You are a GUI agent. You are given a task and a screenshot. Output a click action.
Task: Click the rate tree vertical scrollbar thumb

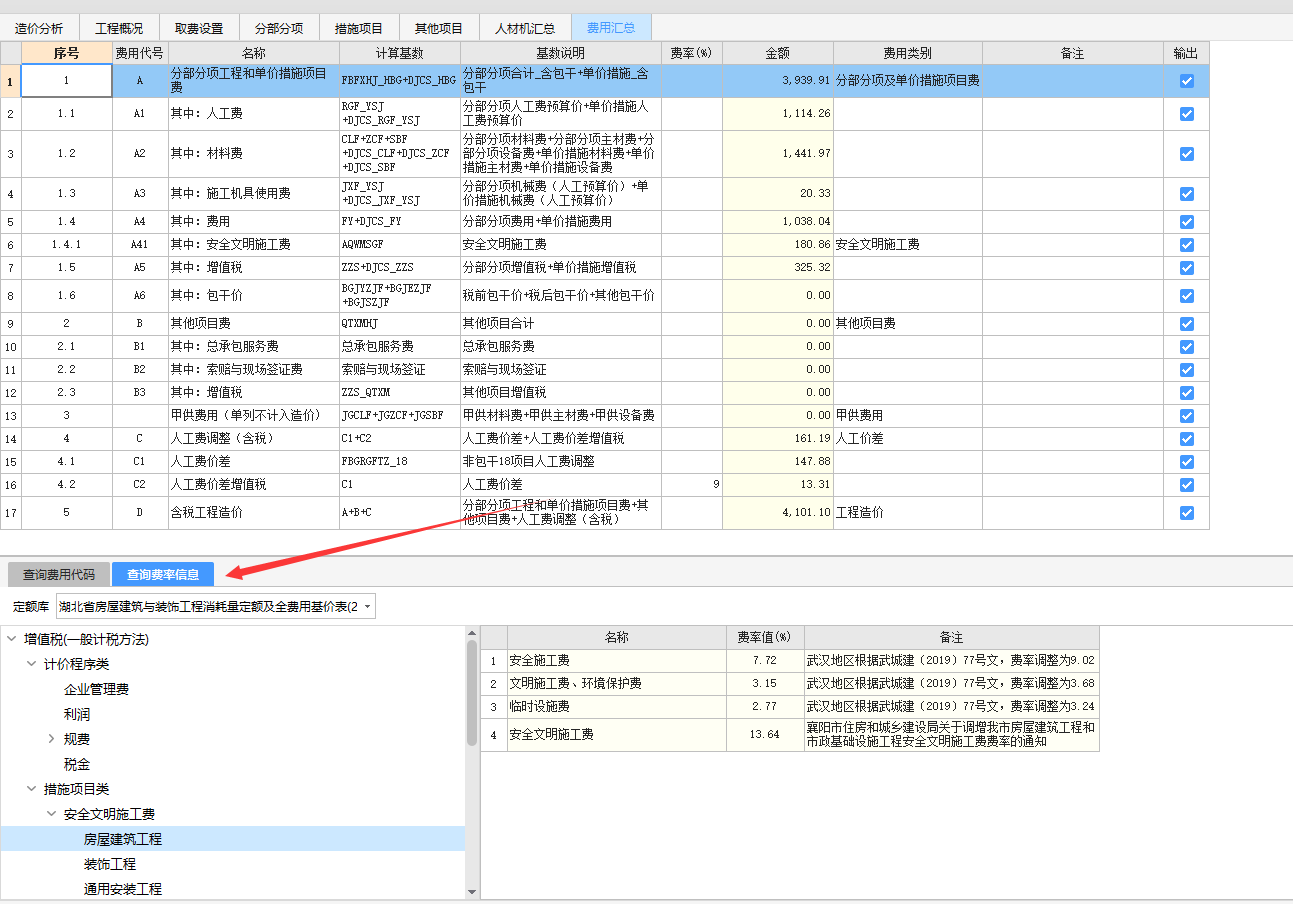[472, 692]
